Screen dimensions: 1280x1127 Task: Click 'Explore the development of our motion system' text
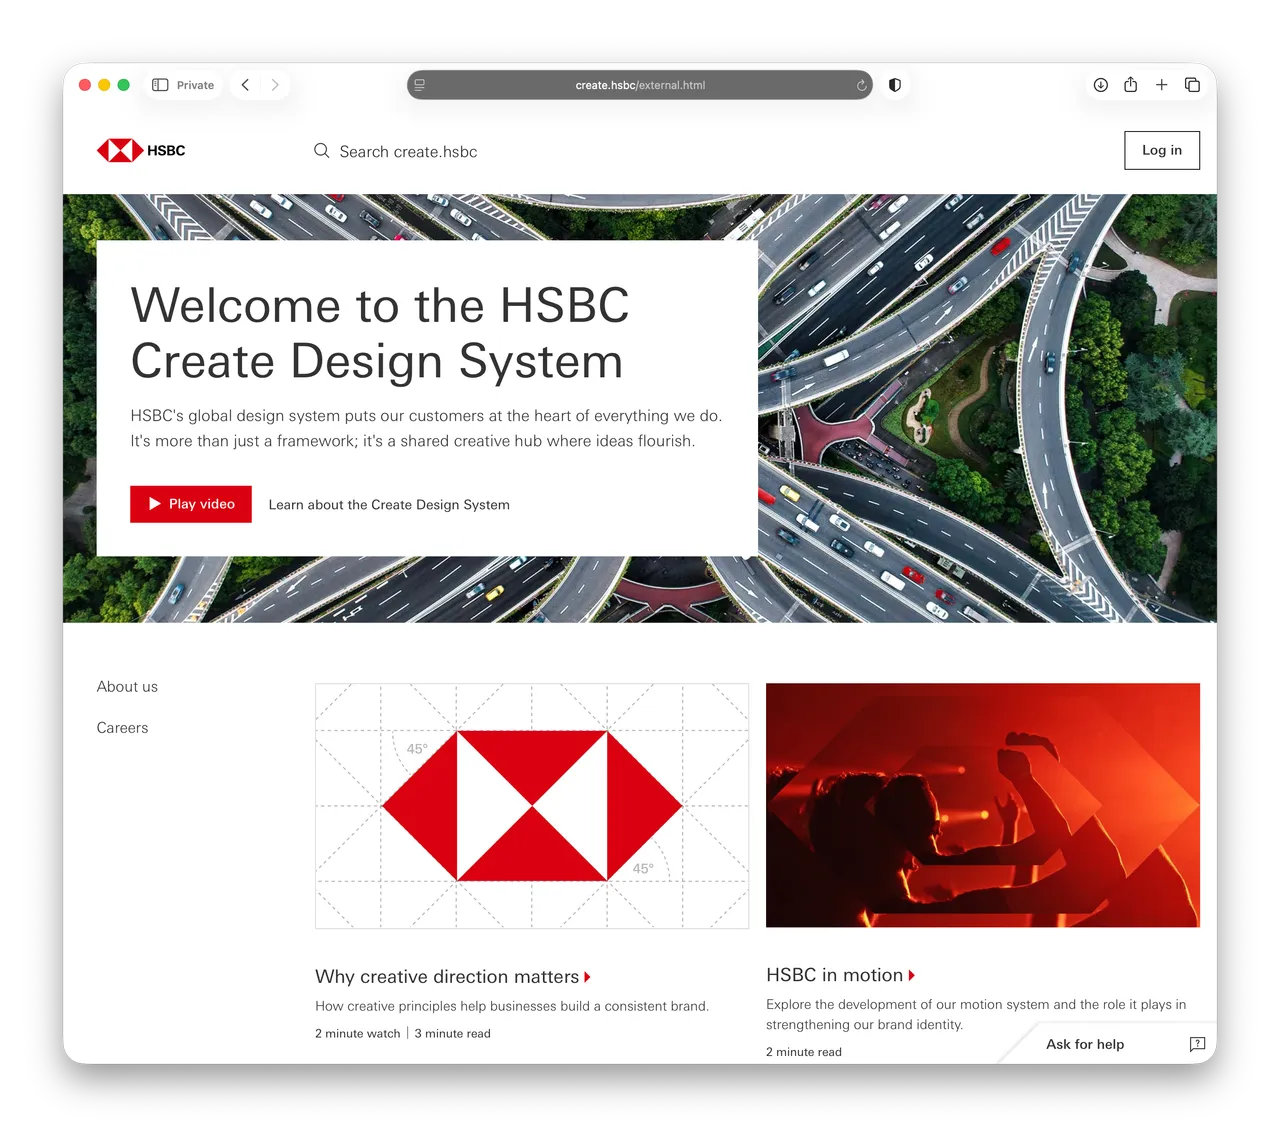click(x=976, y=1014)
